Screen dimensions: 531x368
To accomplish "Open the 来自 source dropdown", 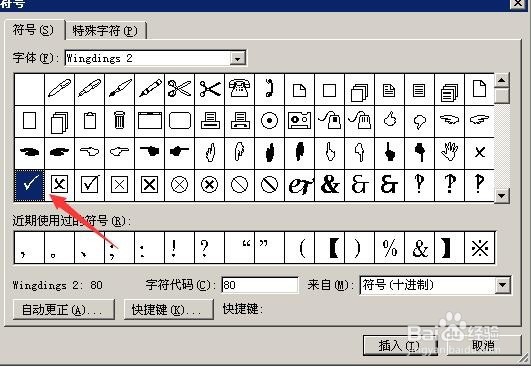I will pos(503,285).
